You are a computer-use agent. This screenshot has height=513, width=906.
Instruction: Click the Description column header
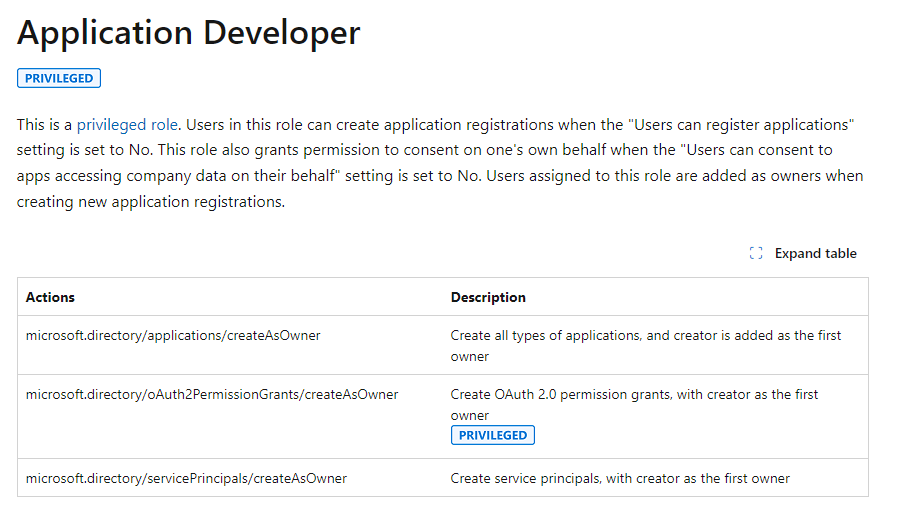[488, 297]
